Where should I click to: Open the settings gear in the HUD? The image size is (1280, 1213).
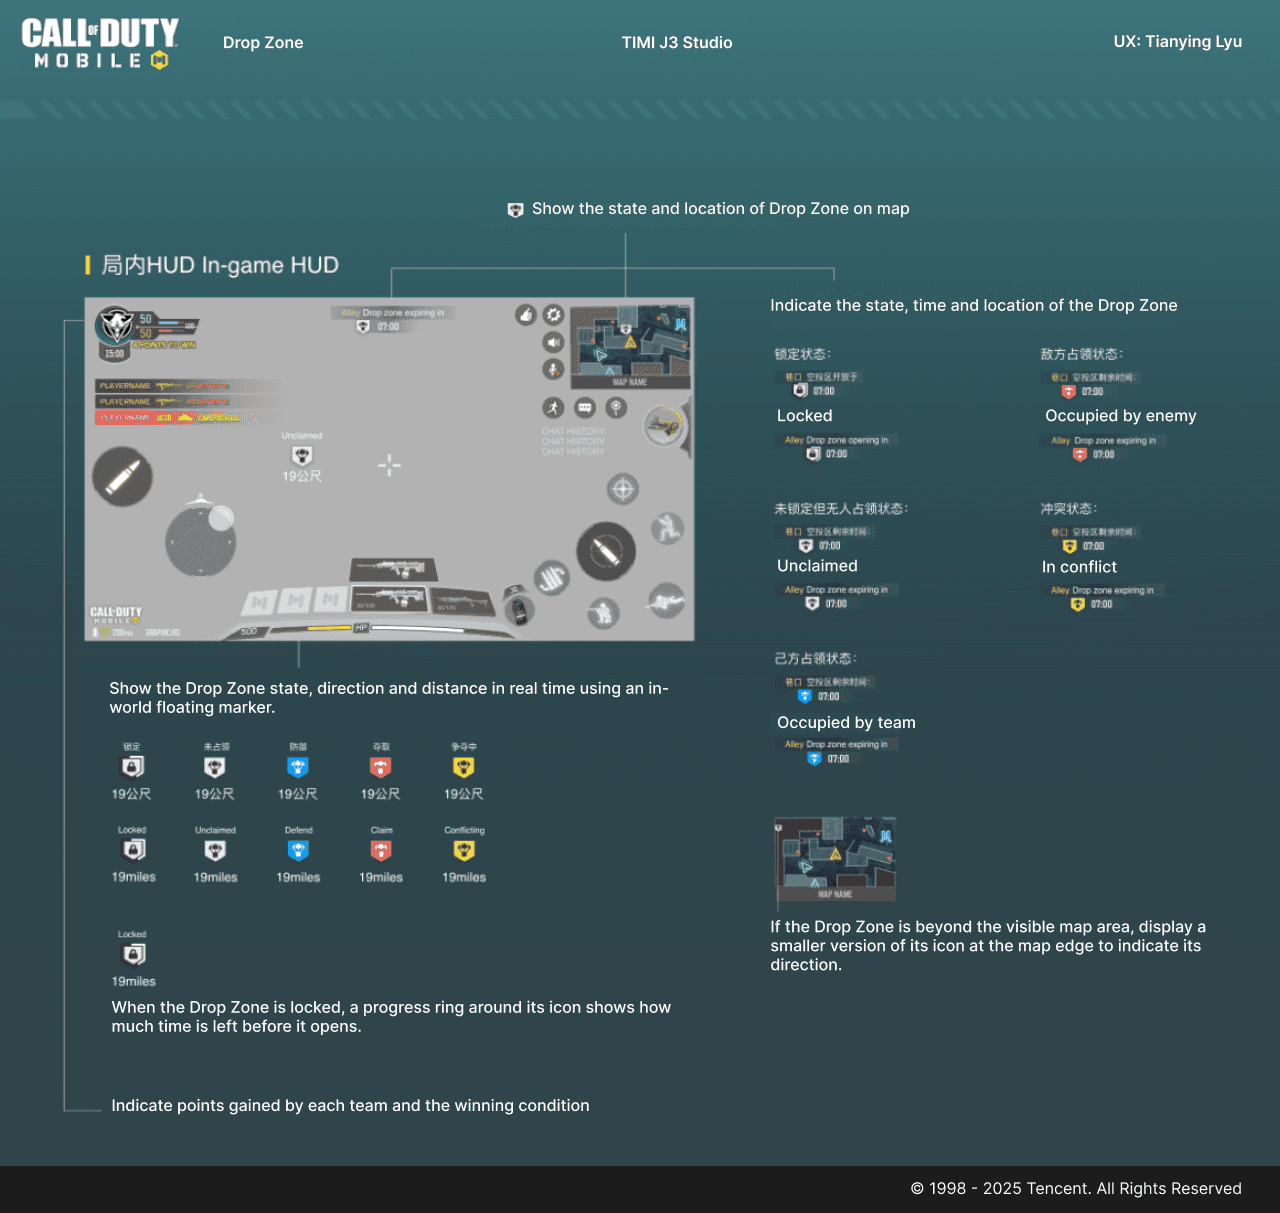click(554, 315)
